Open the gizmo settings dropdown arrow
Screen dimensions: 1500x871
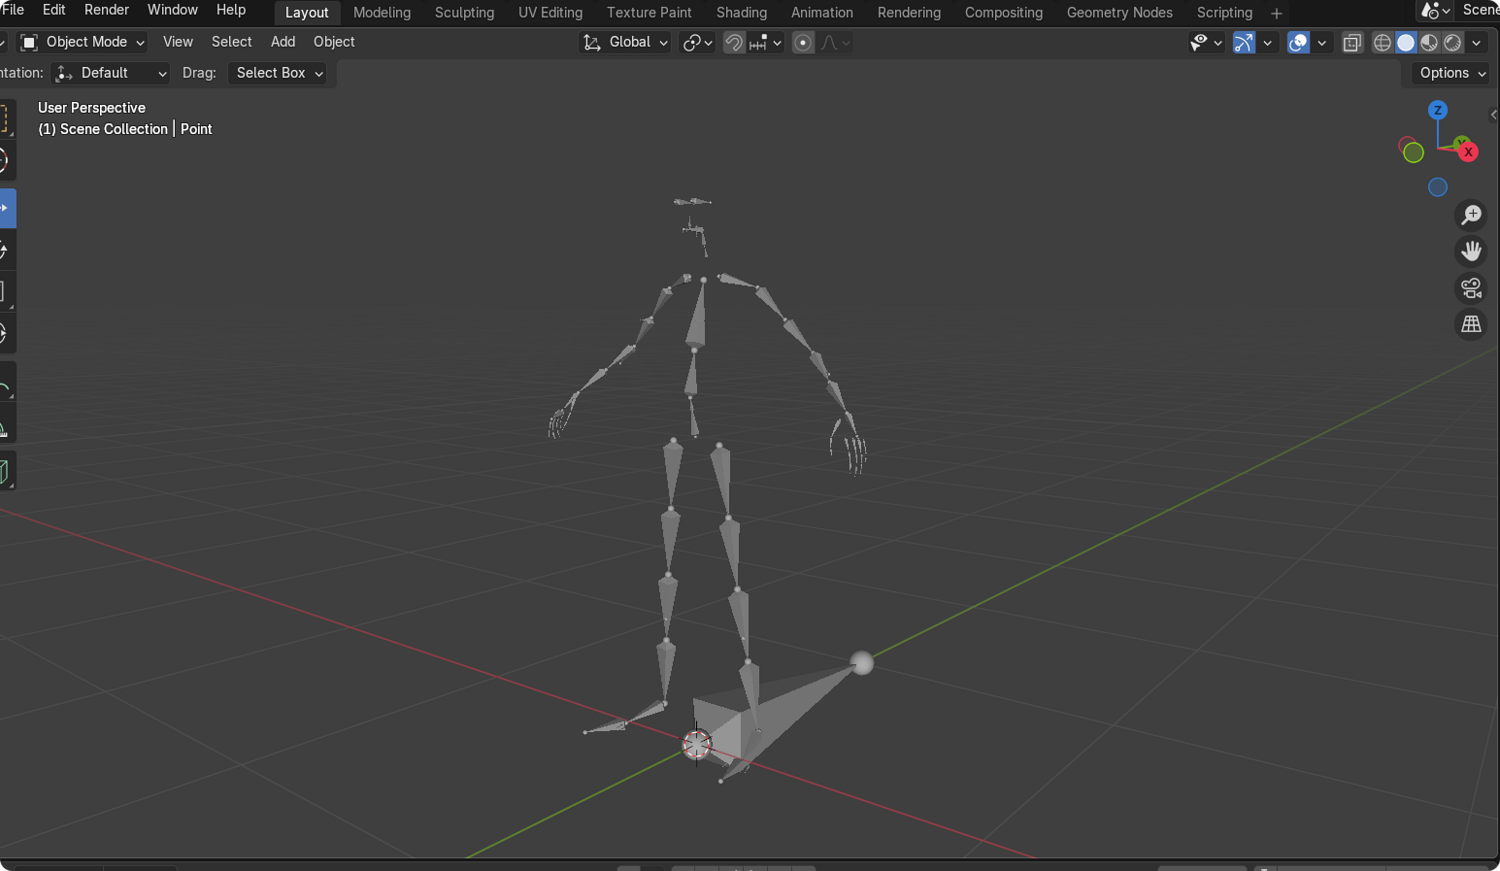click(x=1267, y=42)
